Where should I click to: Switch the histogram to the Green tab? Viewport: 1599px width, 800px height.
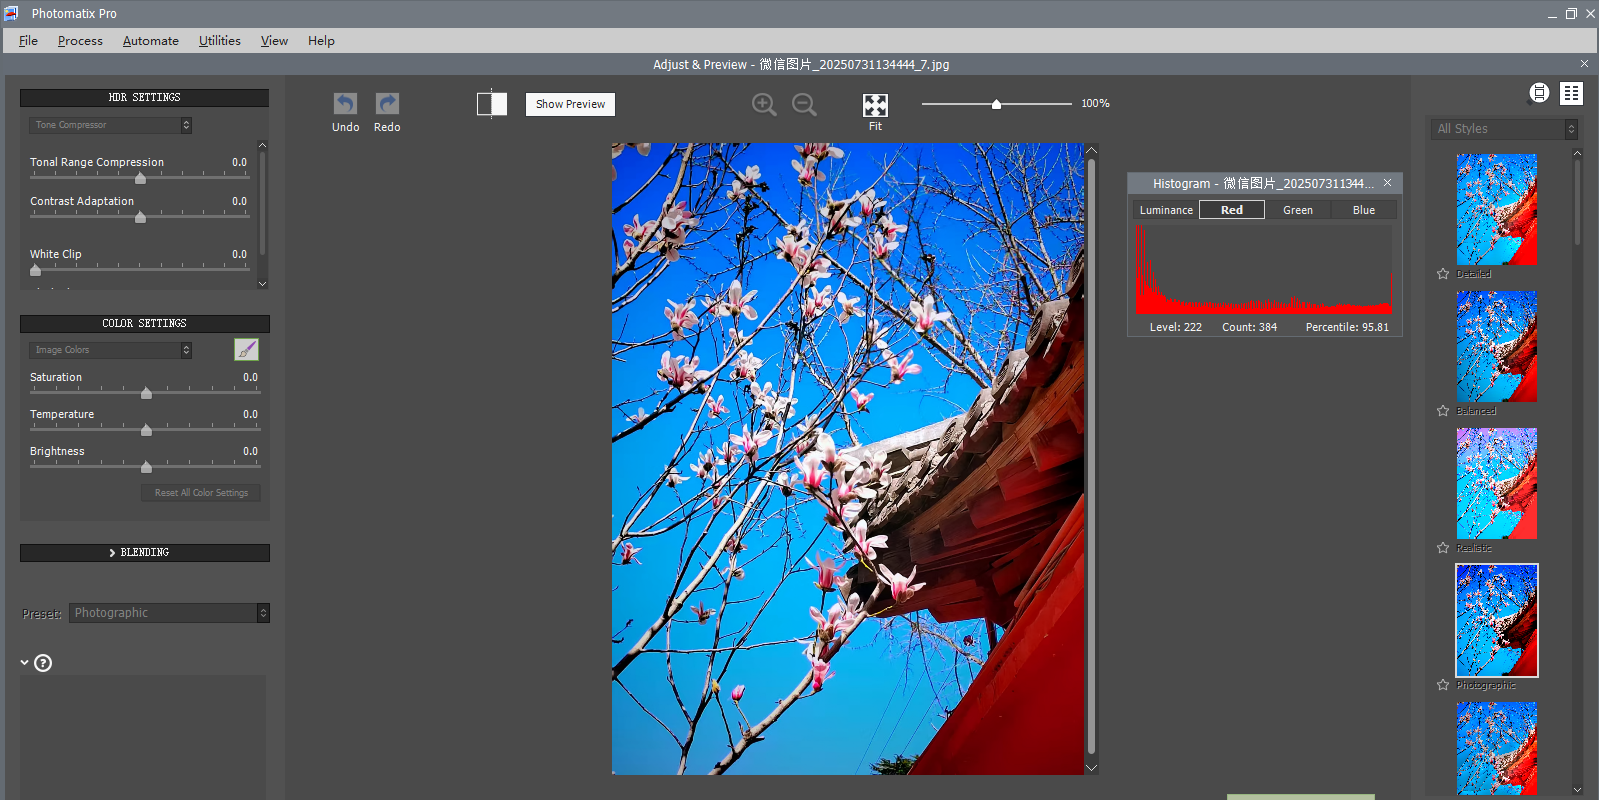1297,210
